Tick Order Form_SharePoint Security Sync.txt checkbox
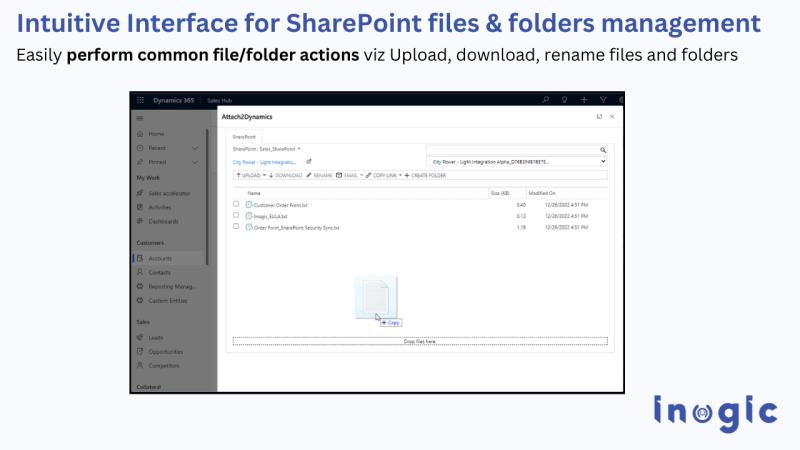Screen dimensions: 800x450 pos(236,227)
